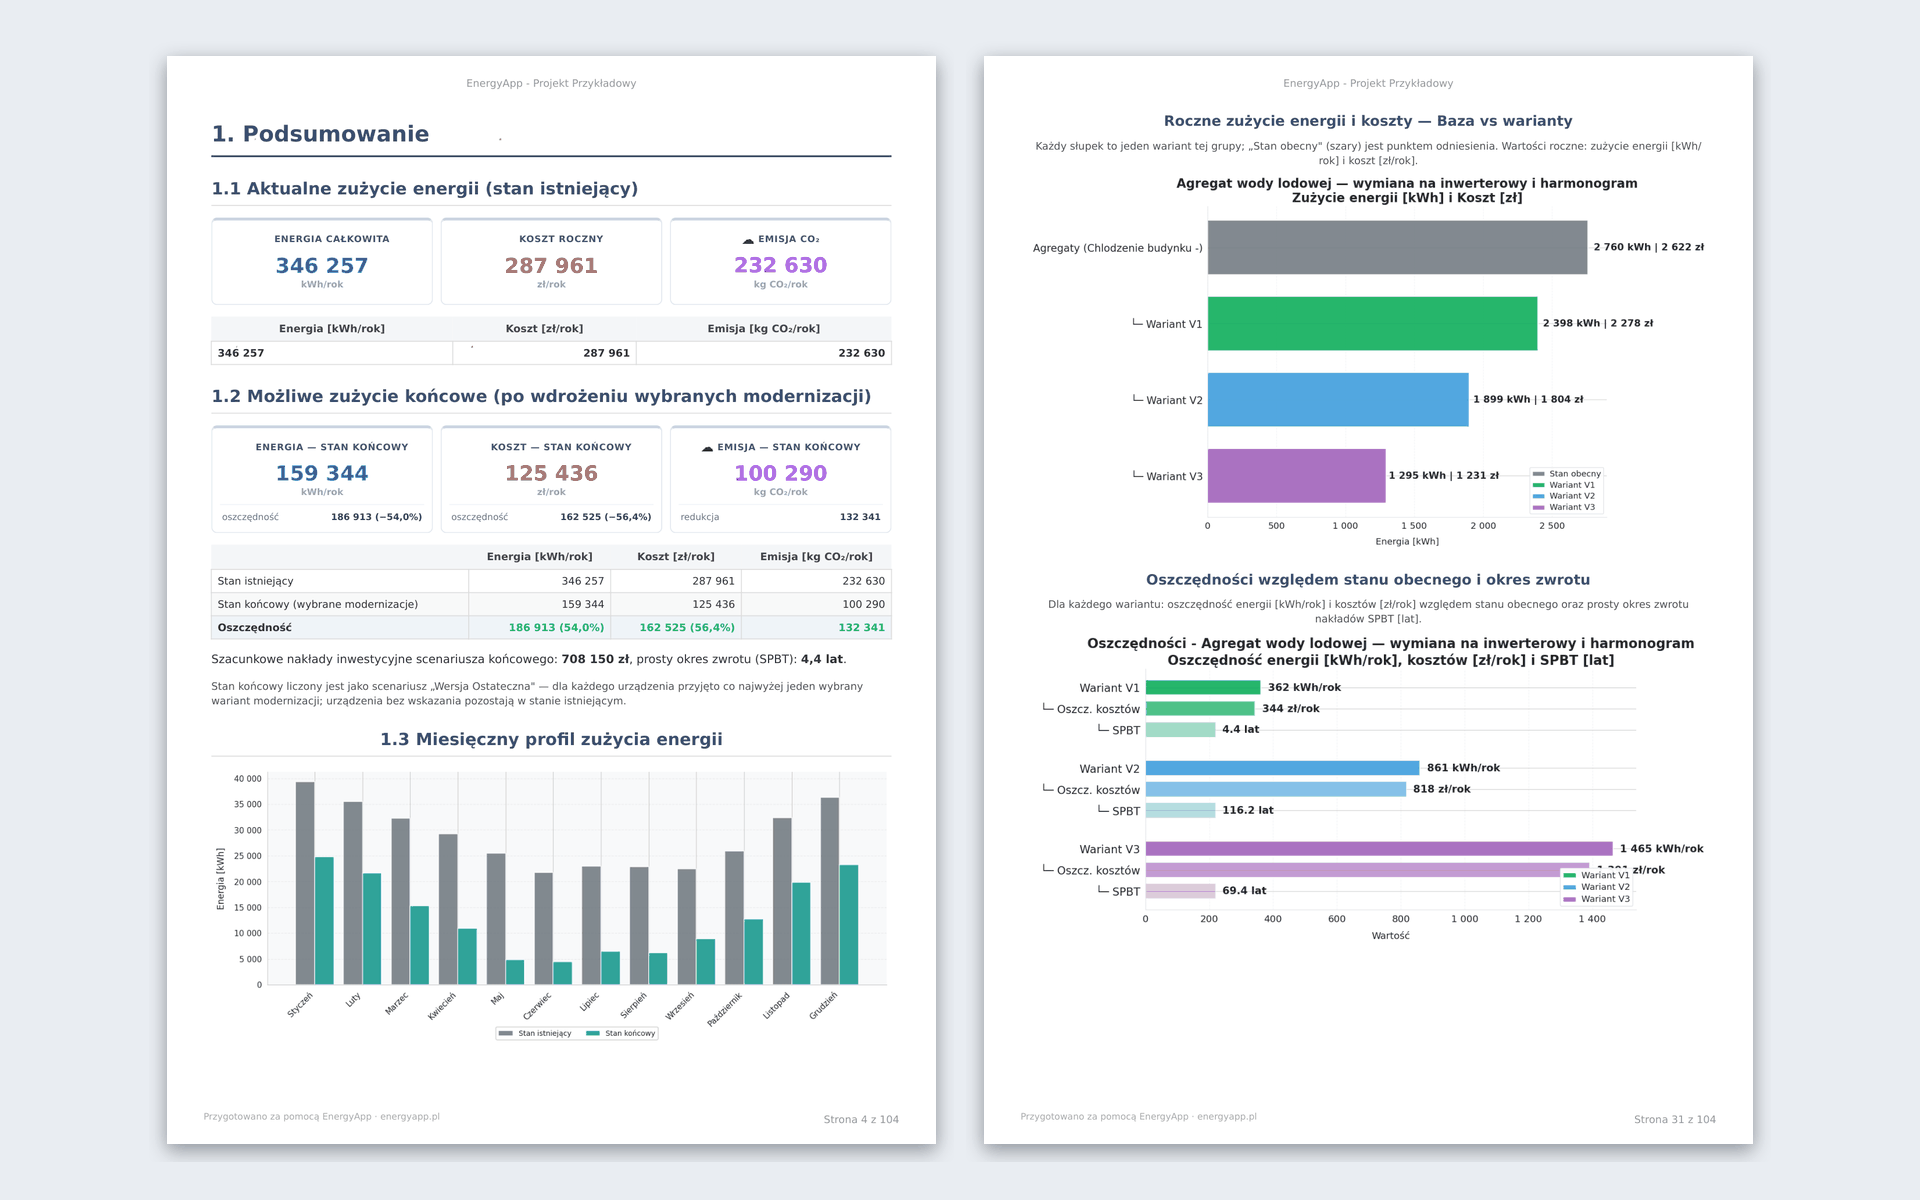1920x1200 pixels.
Task: Select teal Stan końcowy legend swatch
Action: pos(593,1033)
